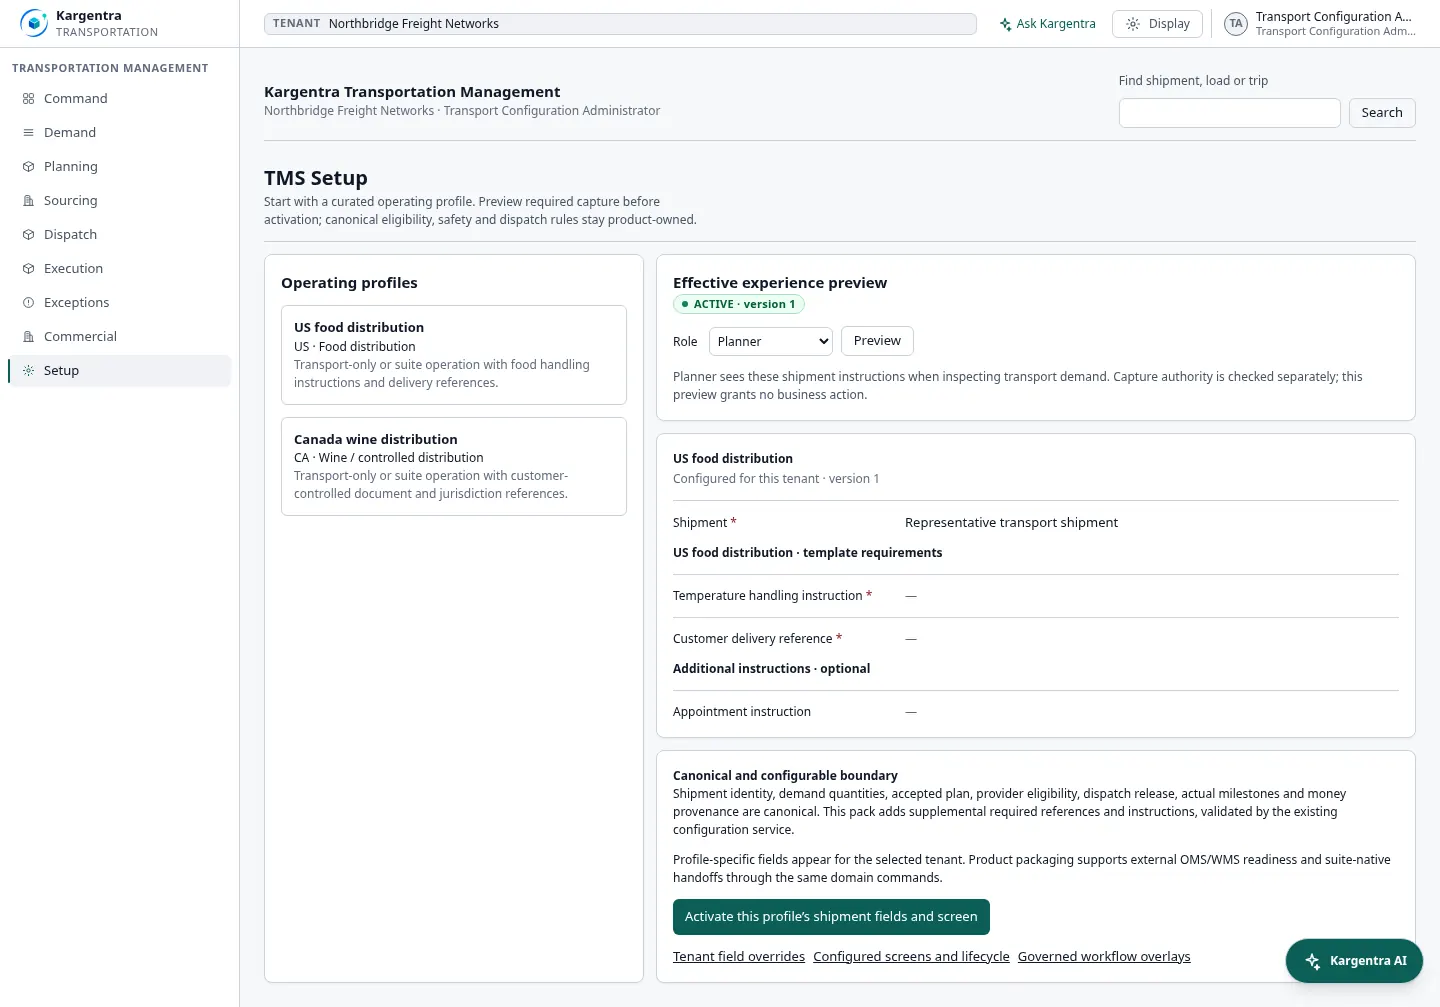Activate this profile's shipment fields and screen

click(x=831, y=917)
